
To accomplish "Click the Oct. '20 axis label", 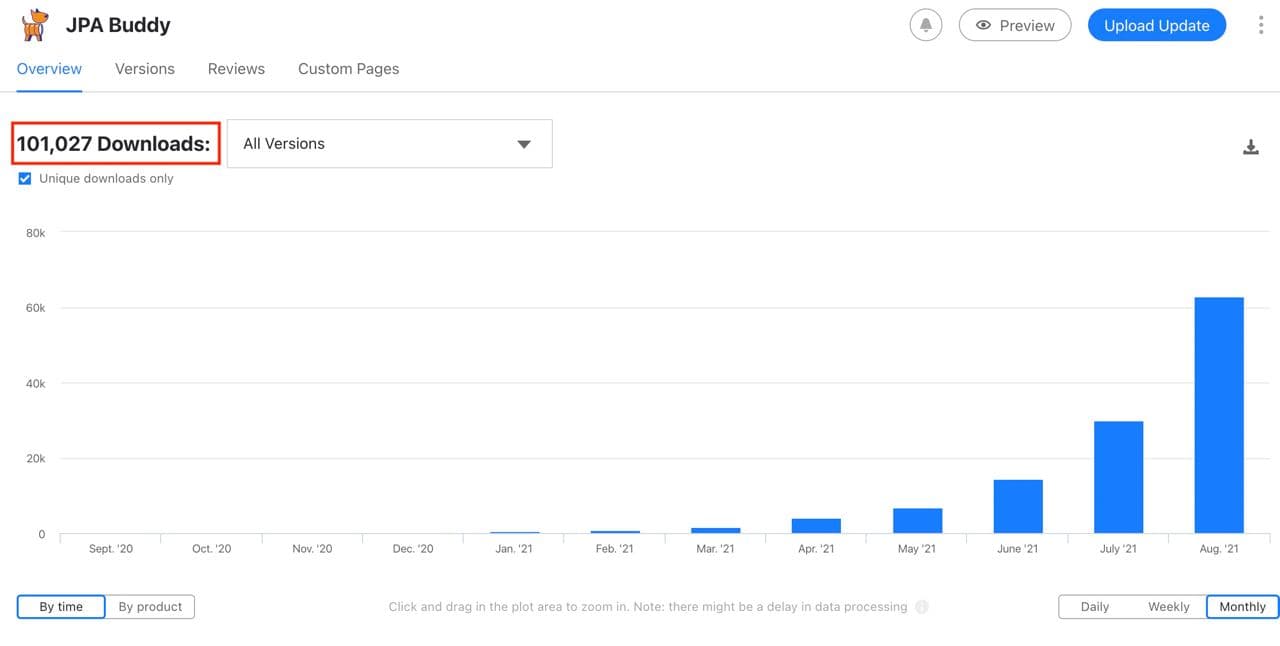I will 212,549.
